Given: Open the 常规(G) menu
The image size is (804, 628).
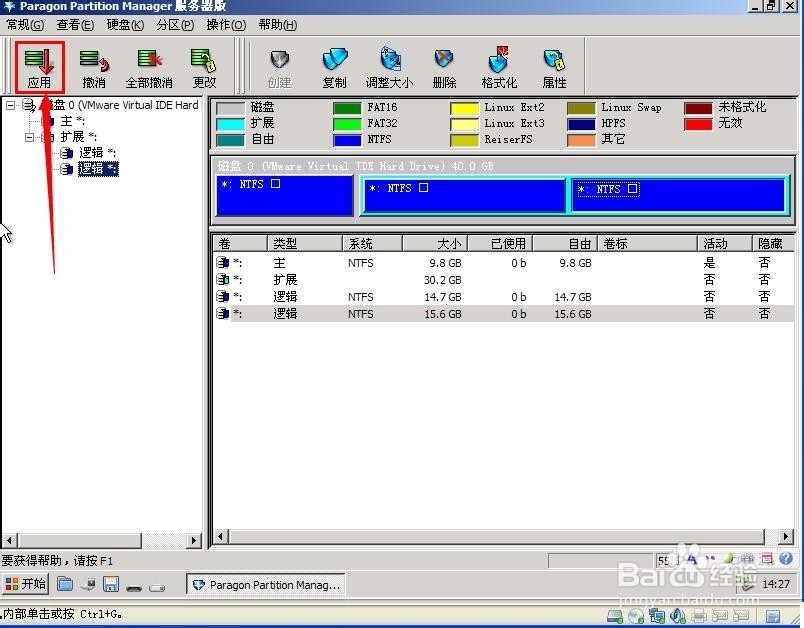Looking at the screenshot, I should (25, 25).
